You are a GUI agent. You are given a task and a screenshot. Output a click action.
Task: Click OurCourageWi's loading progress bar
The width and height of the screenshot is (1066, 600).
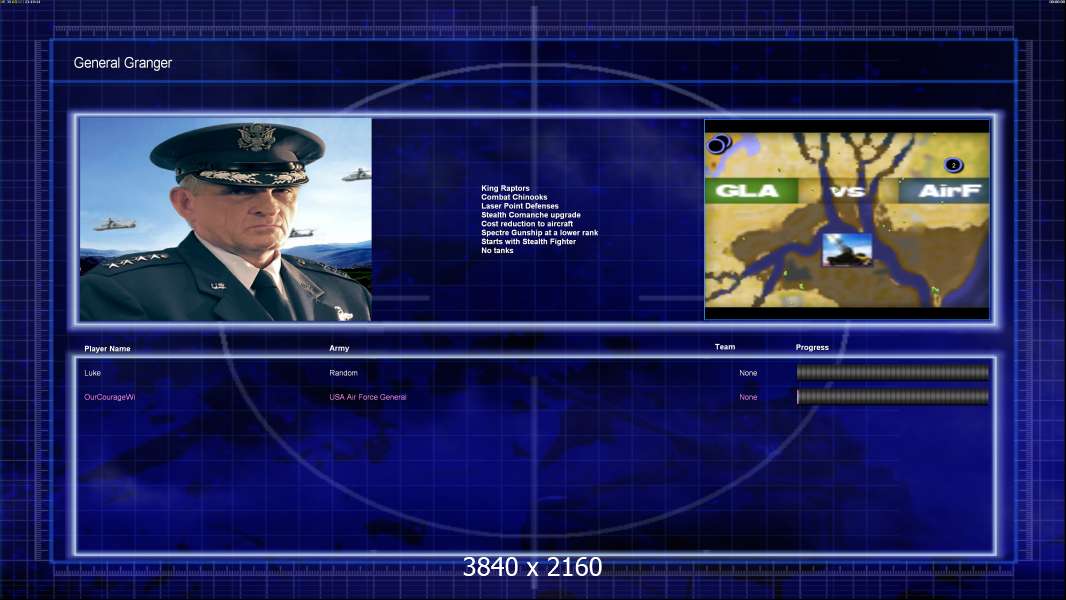tap(893, 397)
